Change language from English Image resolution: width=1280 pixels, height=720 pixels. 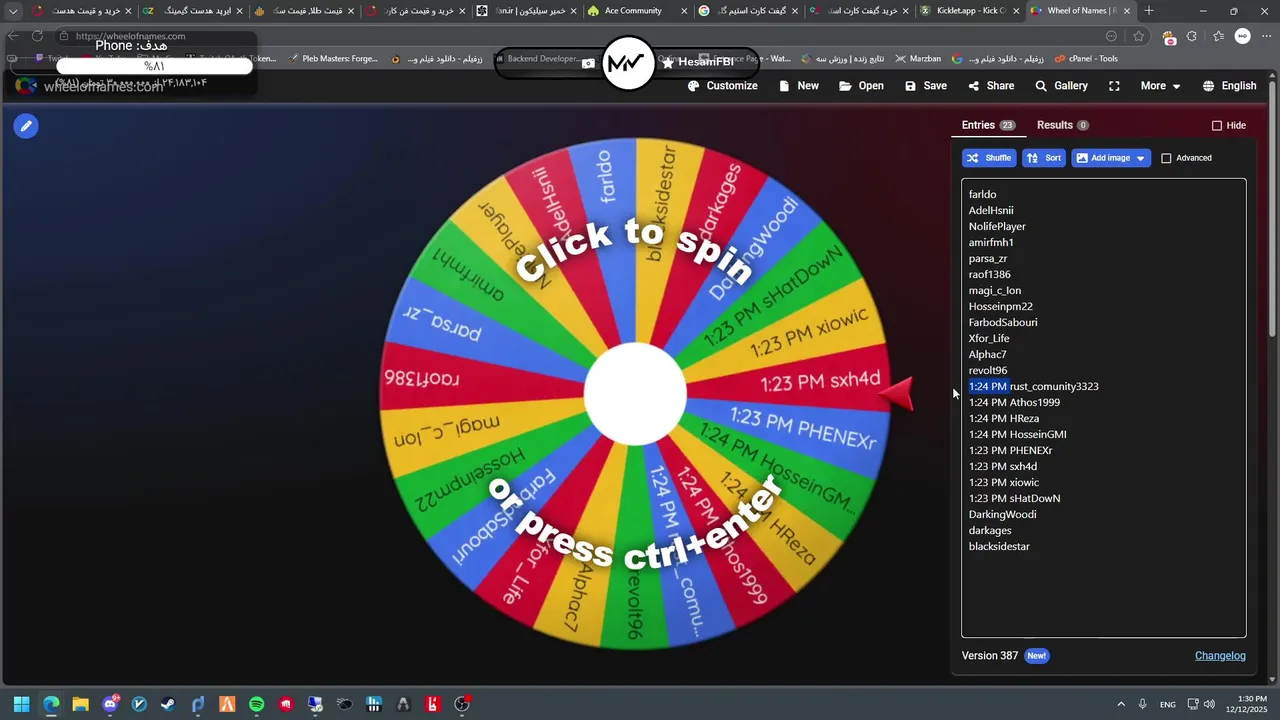point(1229,86)
